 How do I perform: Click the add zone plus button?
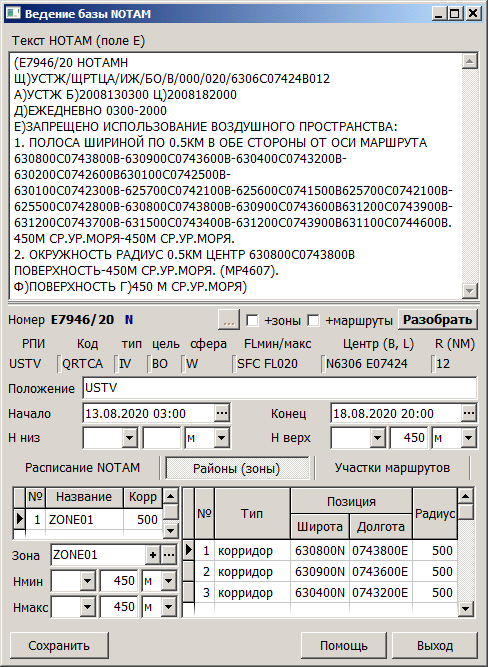(x=153, y=555)
